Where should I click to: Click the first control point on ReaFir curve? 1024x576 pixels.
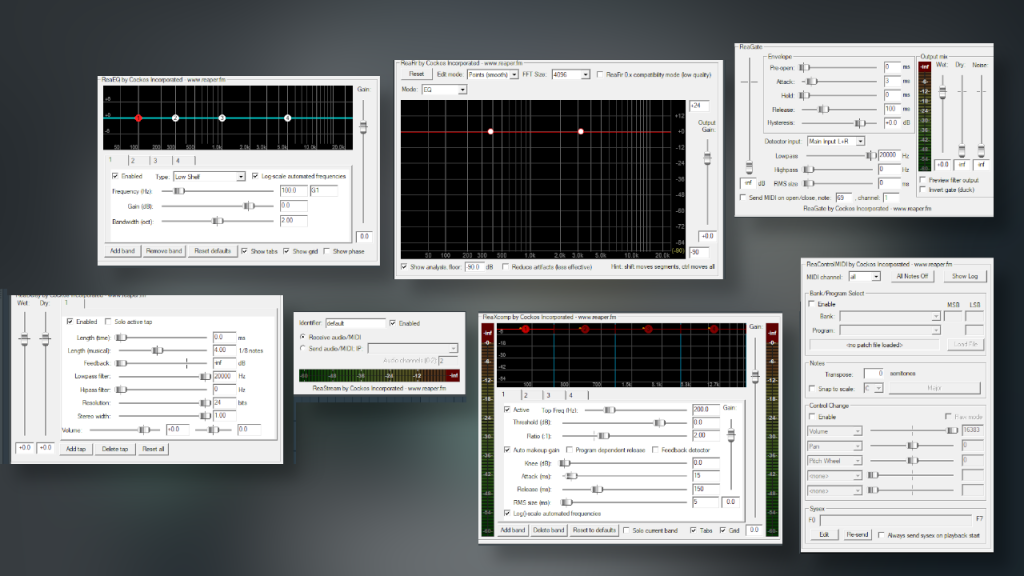coord(490,129)
